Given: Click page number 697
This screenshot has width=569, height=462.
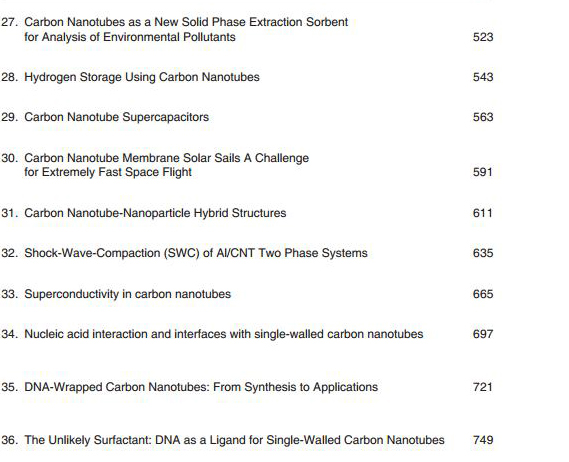Looking at the screenshot, I should click(483, 334).
